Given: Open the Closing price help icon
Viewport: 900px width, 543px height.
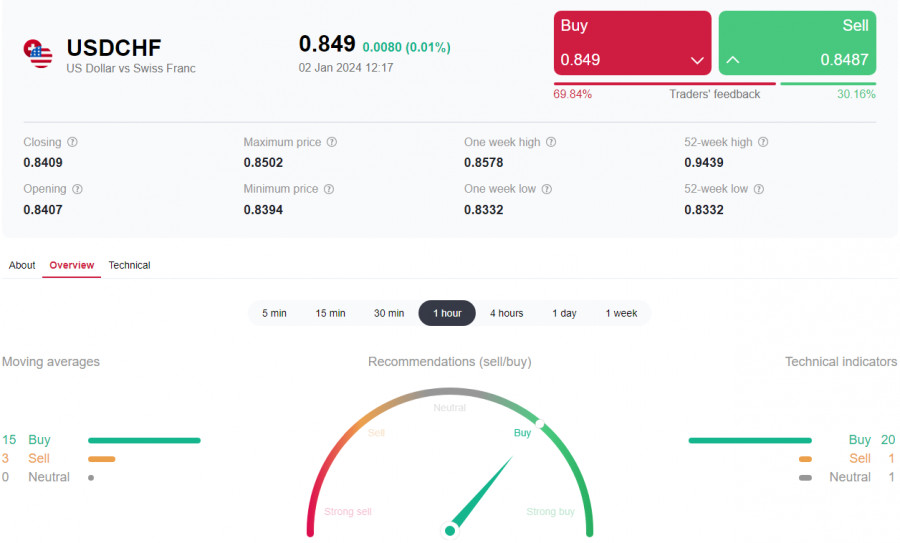Looking at the screenshot, I should [x=72, y=142].
